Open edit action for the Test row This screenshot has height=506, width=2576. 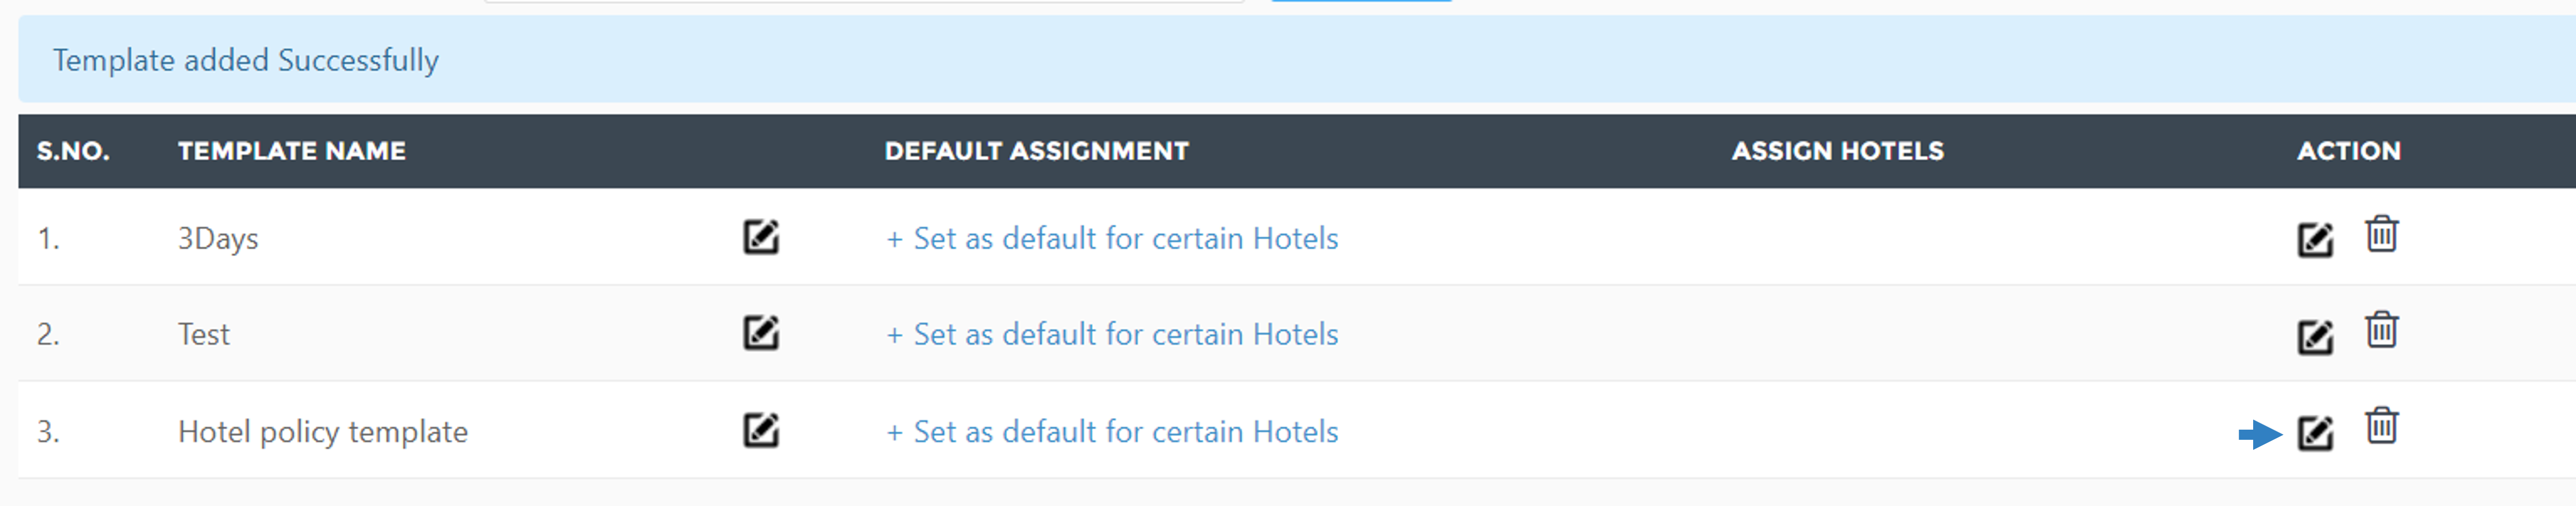[x=2315, y=337]
